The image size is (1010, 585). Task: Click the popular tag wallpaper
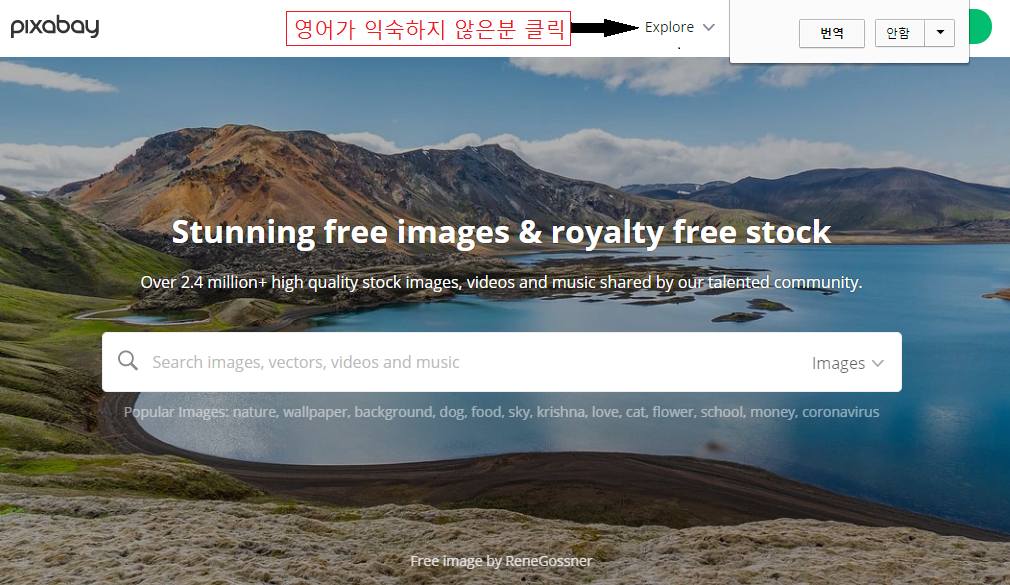(316, 412)
